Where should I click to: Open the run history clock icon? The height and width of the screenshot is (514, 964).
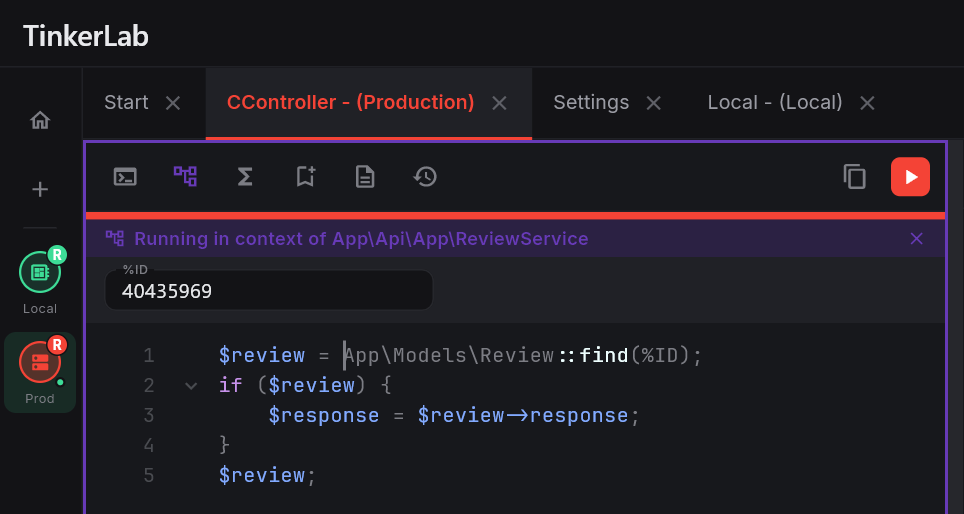[425, 177]
